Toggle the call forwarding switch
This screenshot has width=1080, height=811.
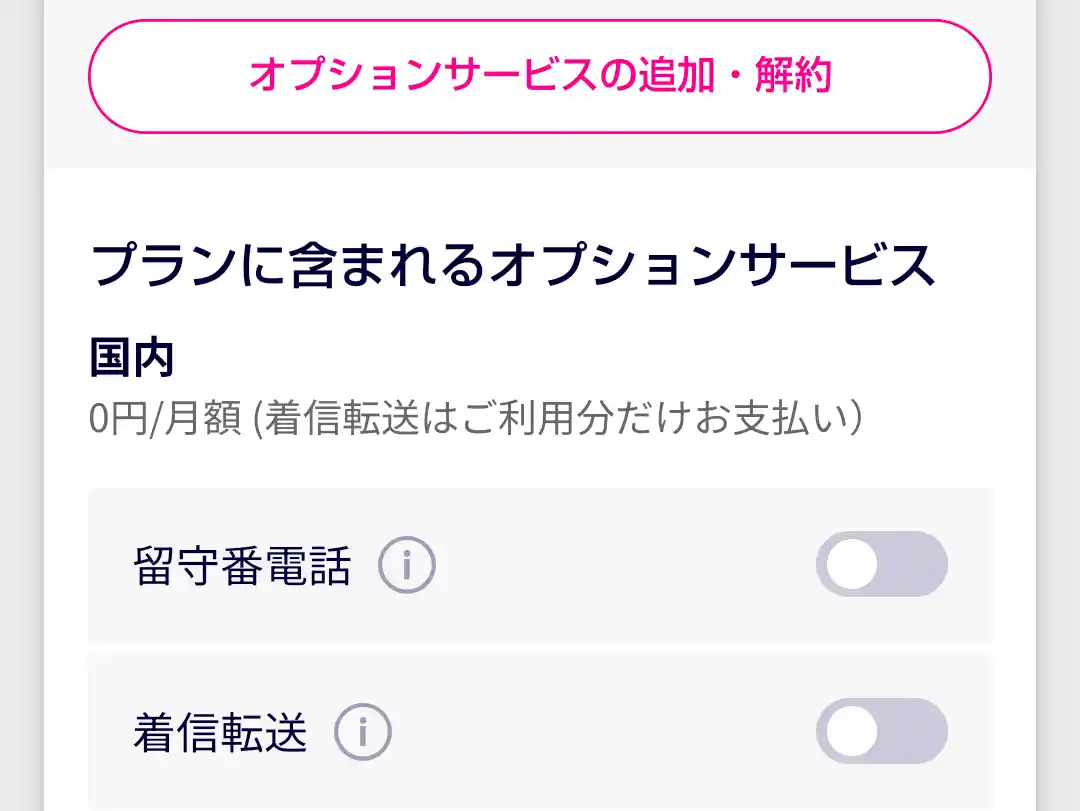pyautogui.click(x=881, y=730)
